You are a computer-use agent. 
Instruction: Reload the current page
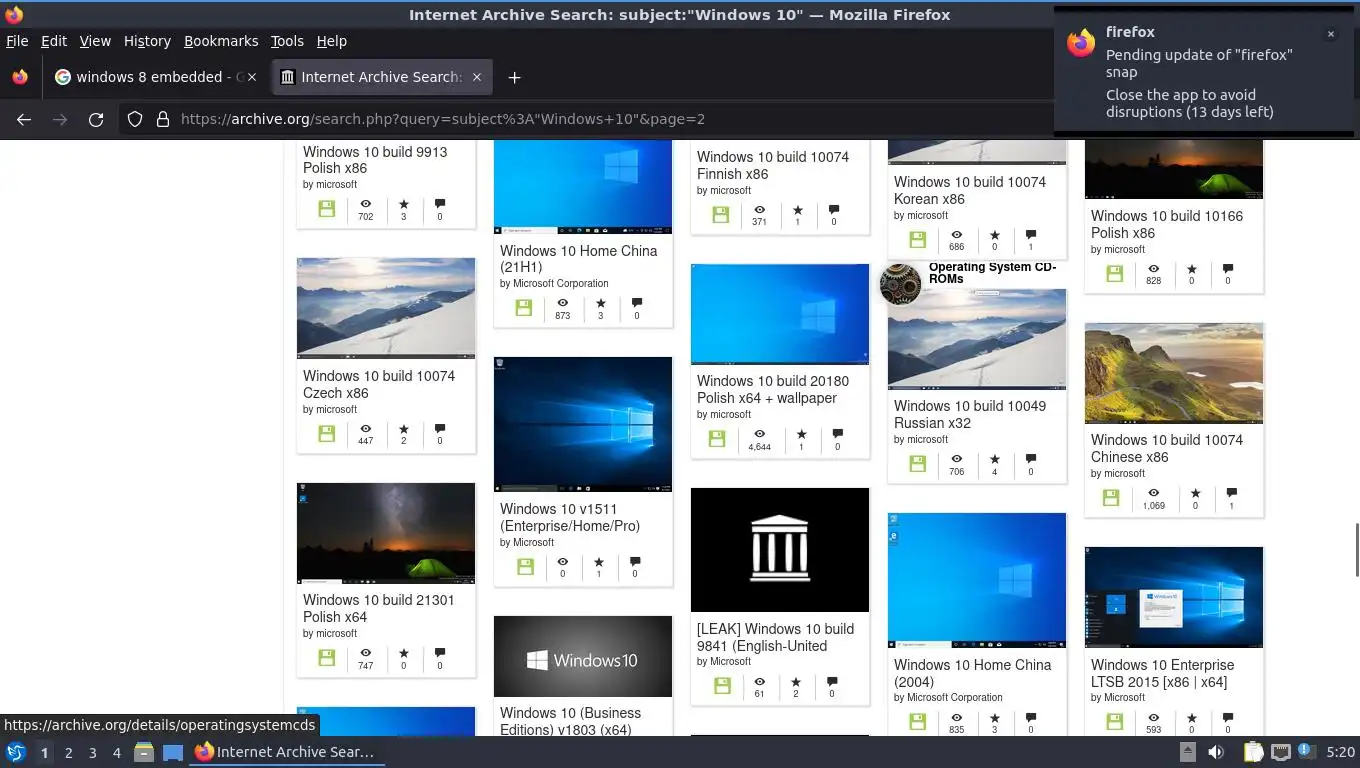(96, 119)
